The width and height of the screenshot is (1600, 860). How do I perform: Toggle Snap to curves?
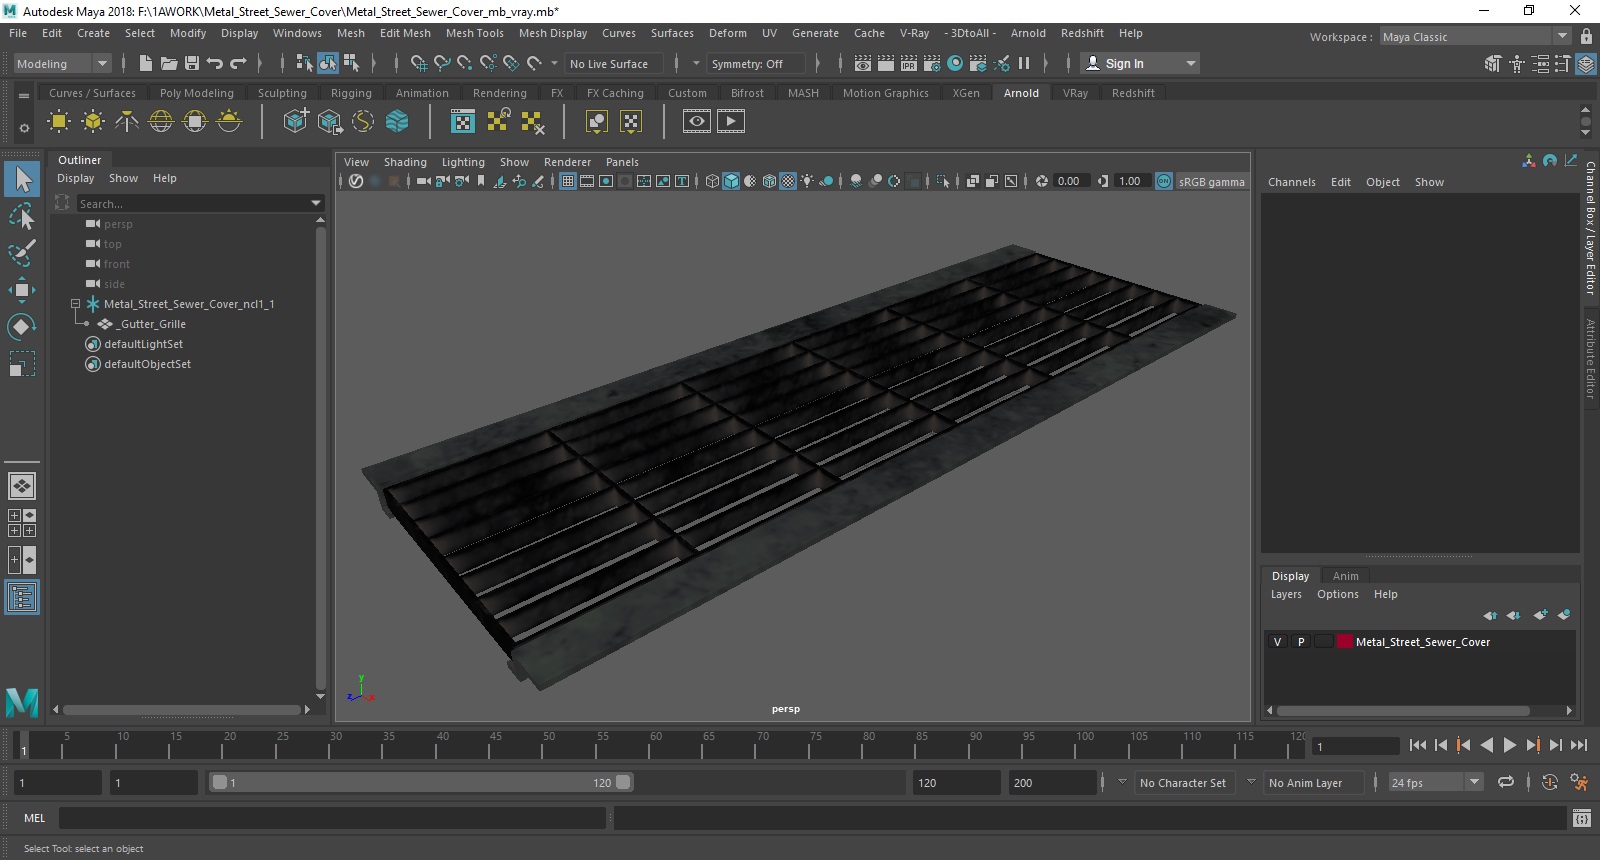pos(442,63)
